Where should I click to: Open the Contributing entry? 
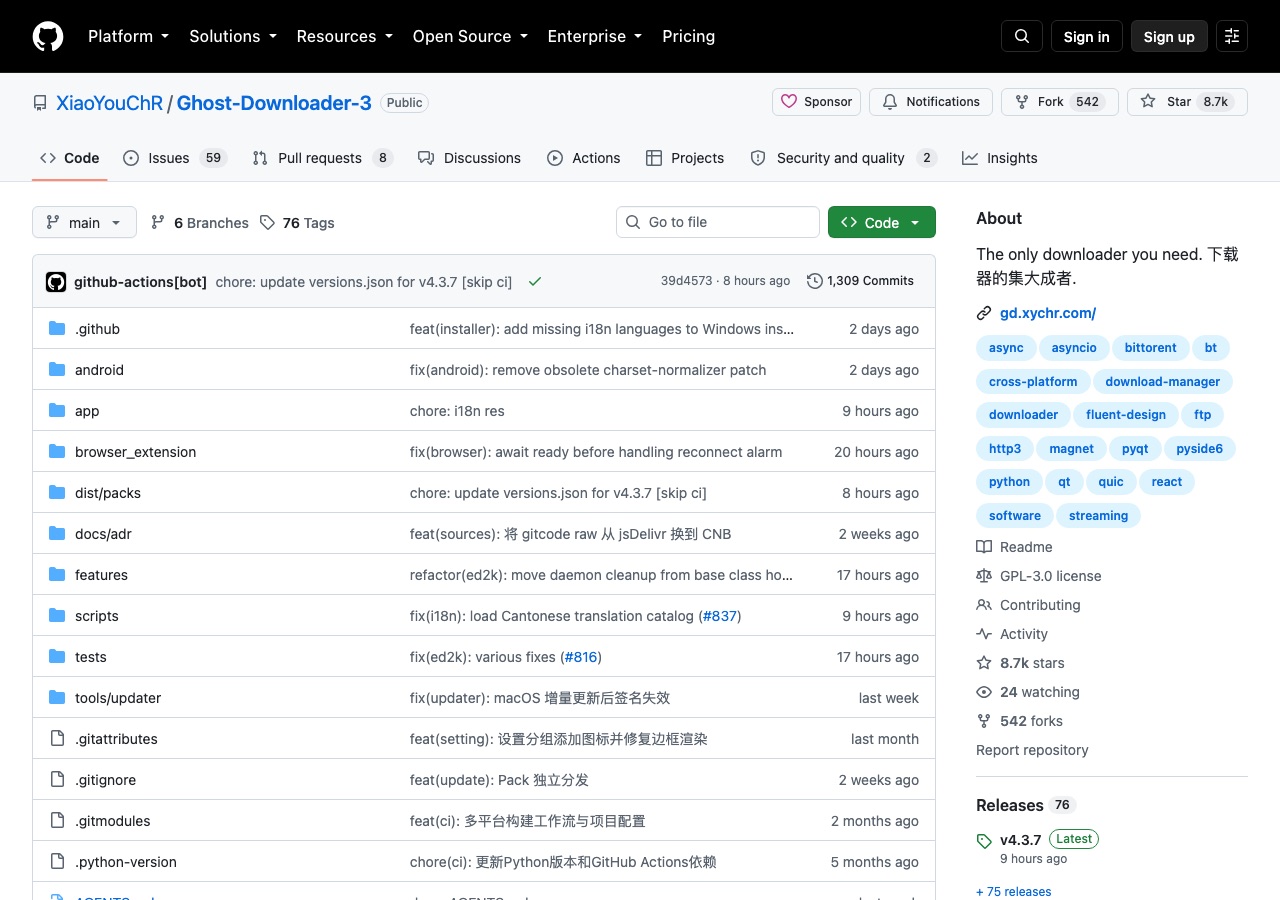1028,605
